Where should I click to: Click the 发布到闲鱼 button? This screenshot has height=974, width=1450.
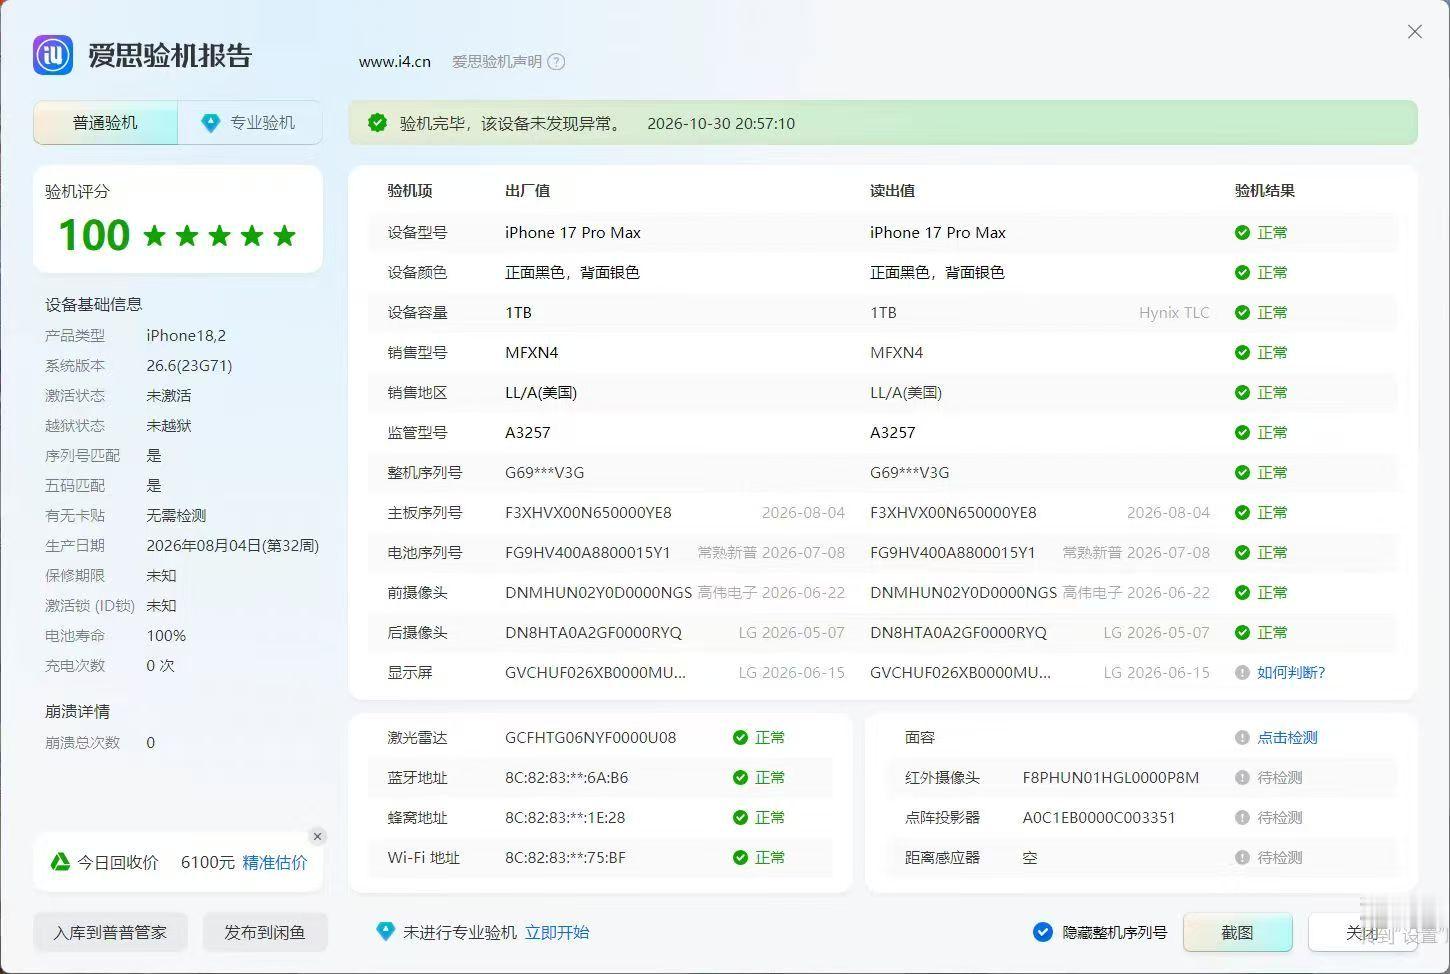264,932
